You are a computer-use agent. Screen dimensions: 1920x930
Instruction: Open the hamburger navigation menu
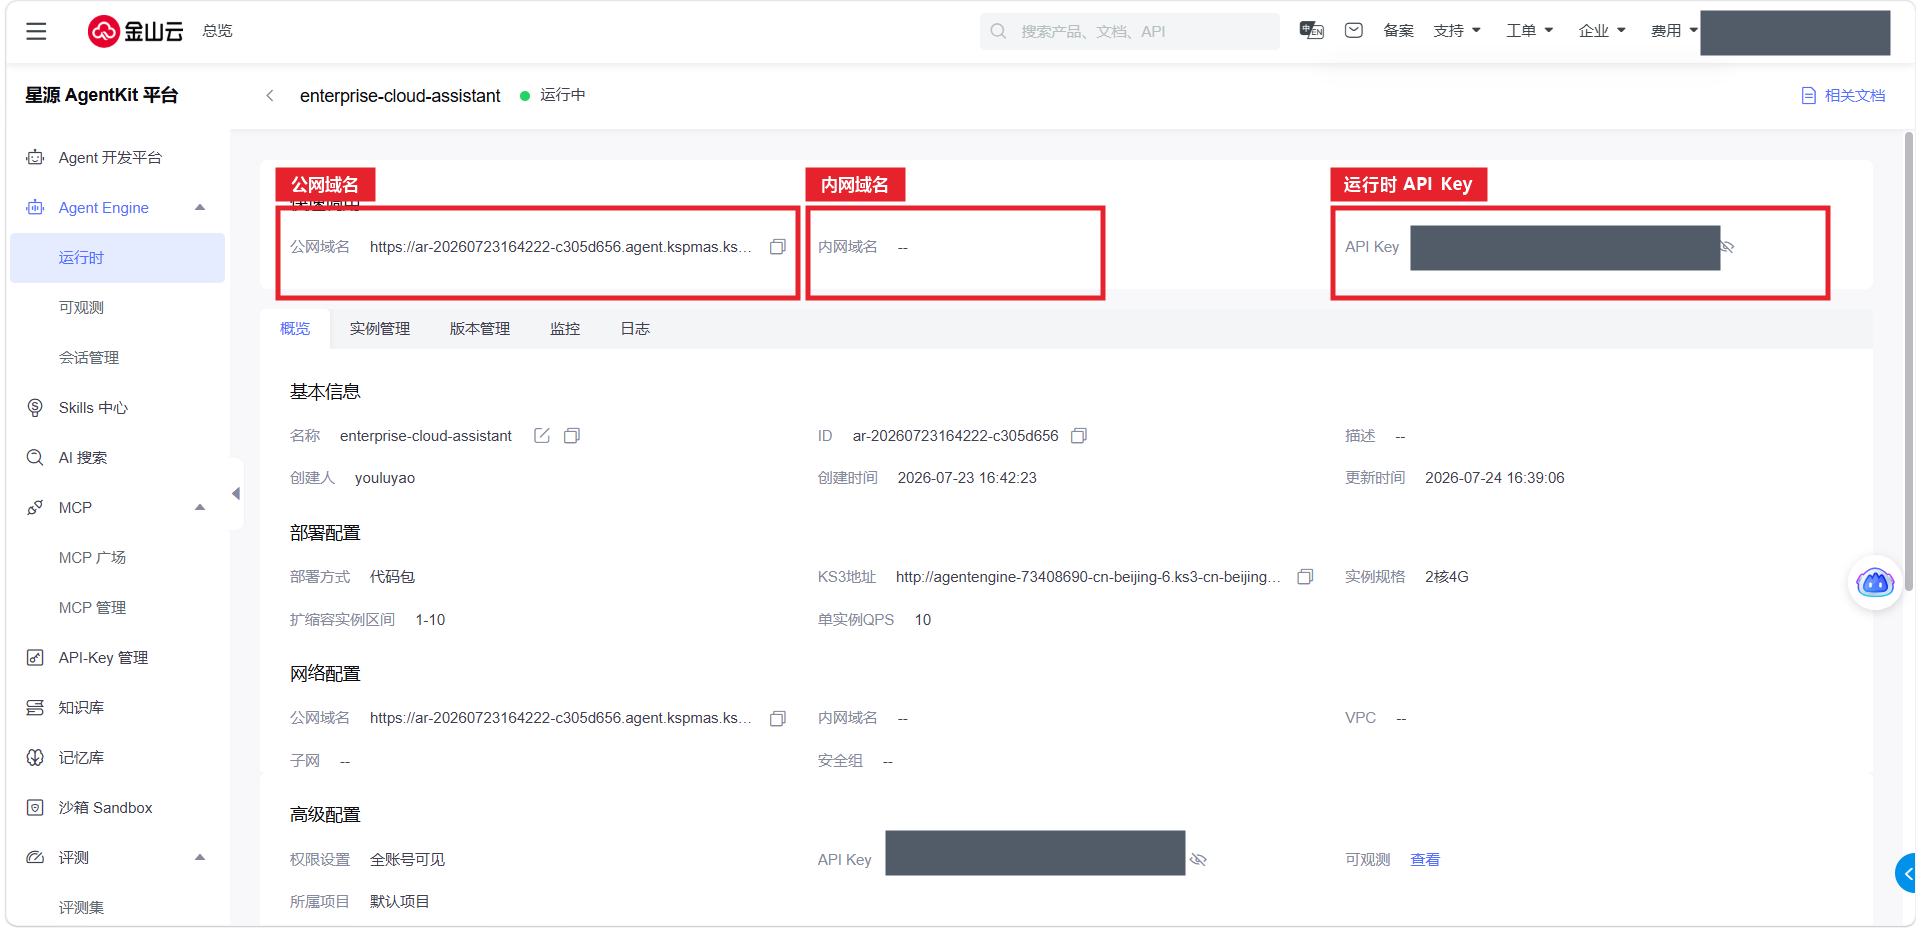click(x=36, y=31)
